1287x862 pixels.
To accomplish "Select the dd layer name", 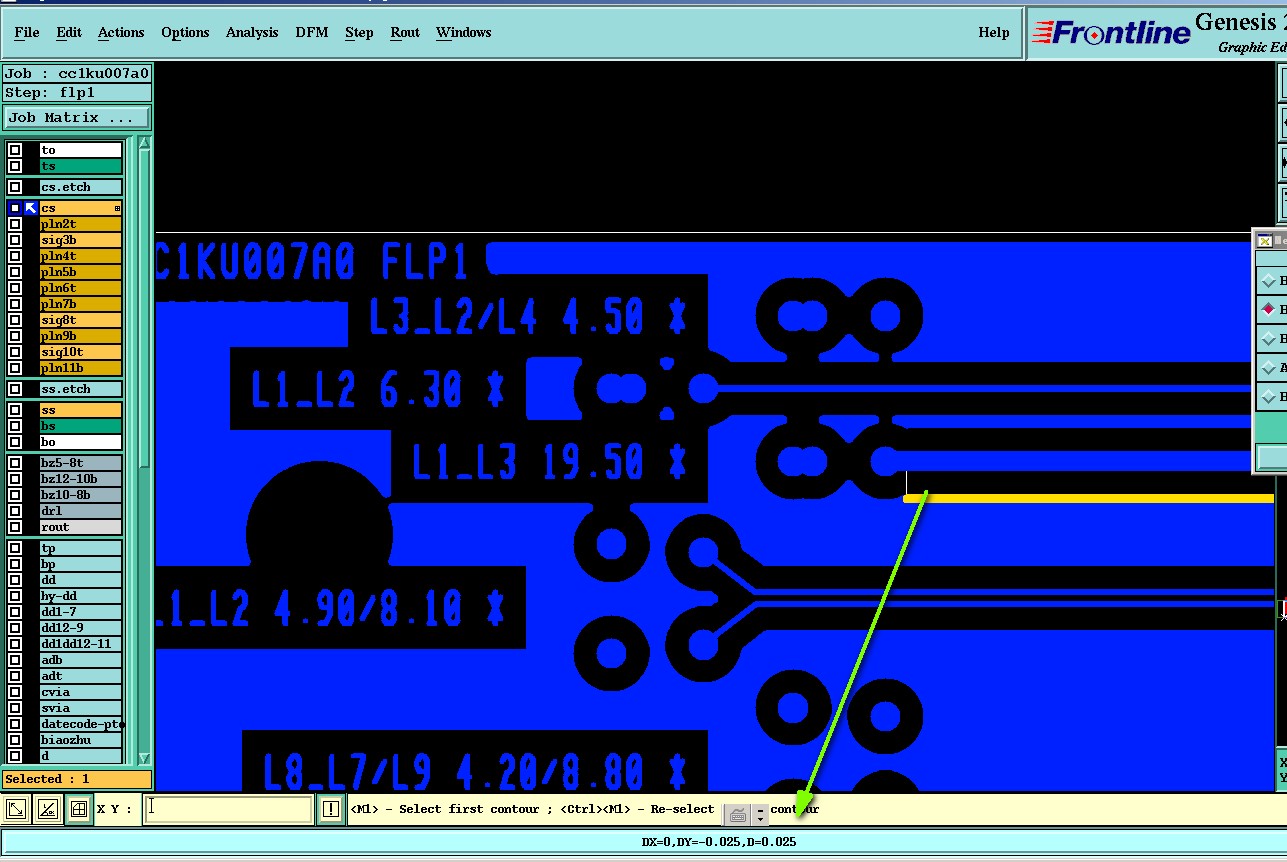I will [80, 580].
